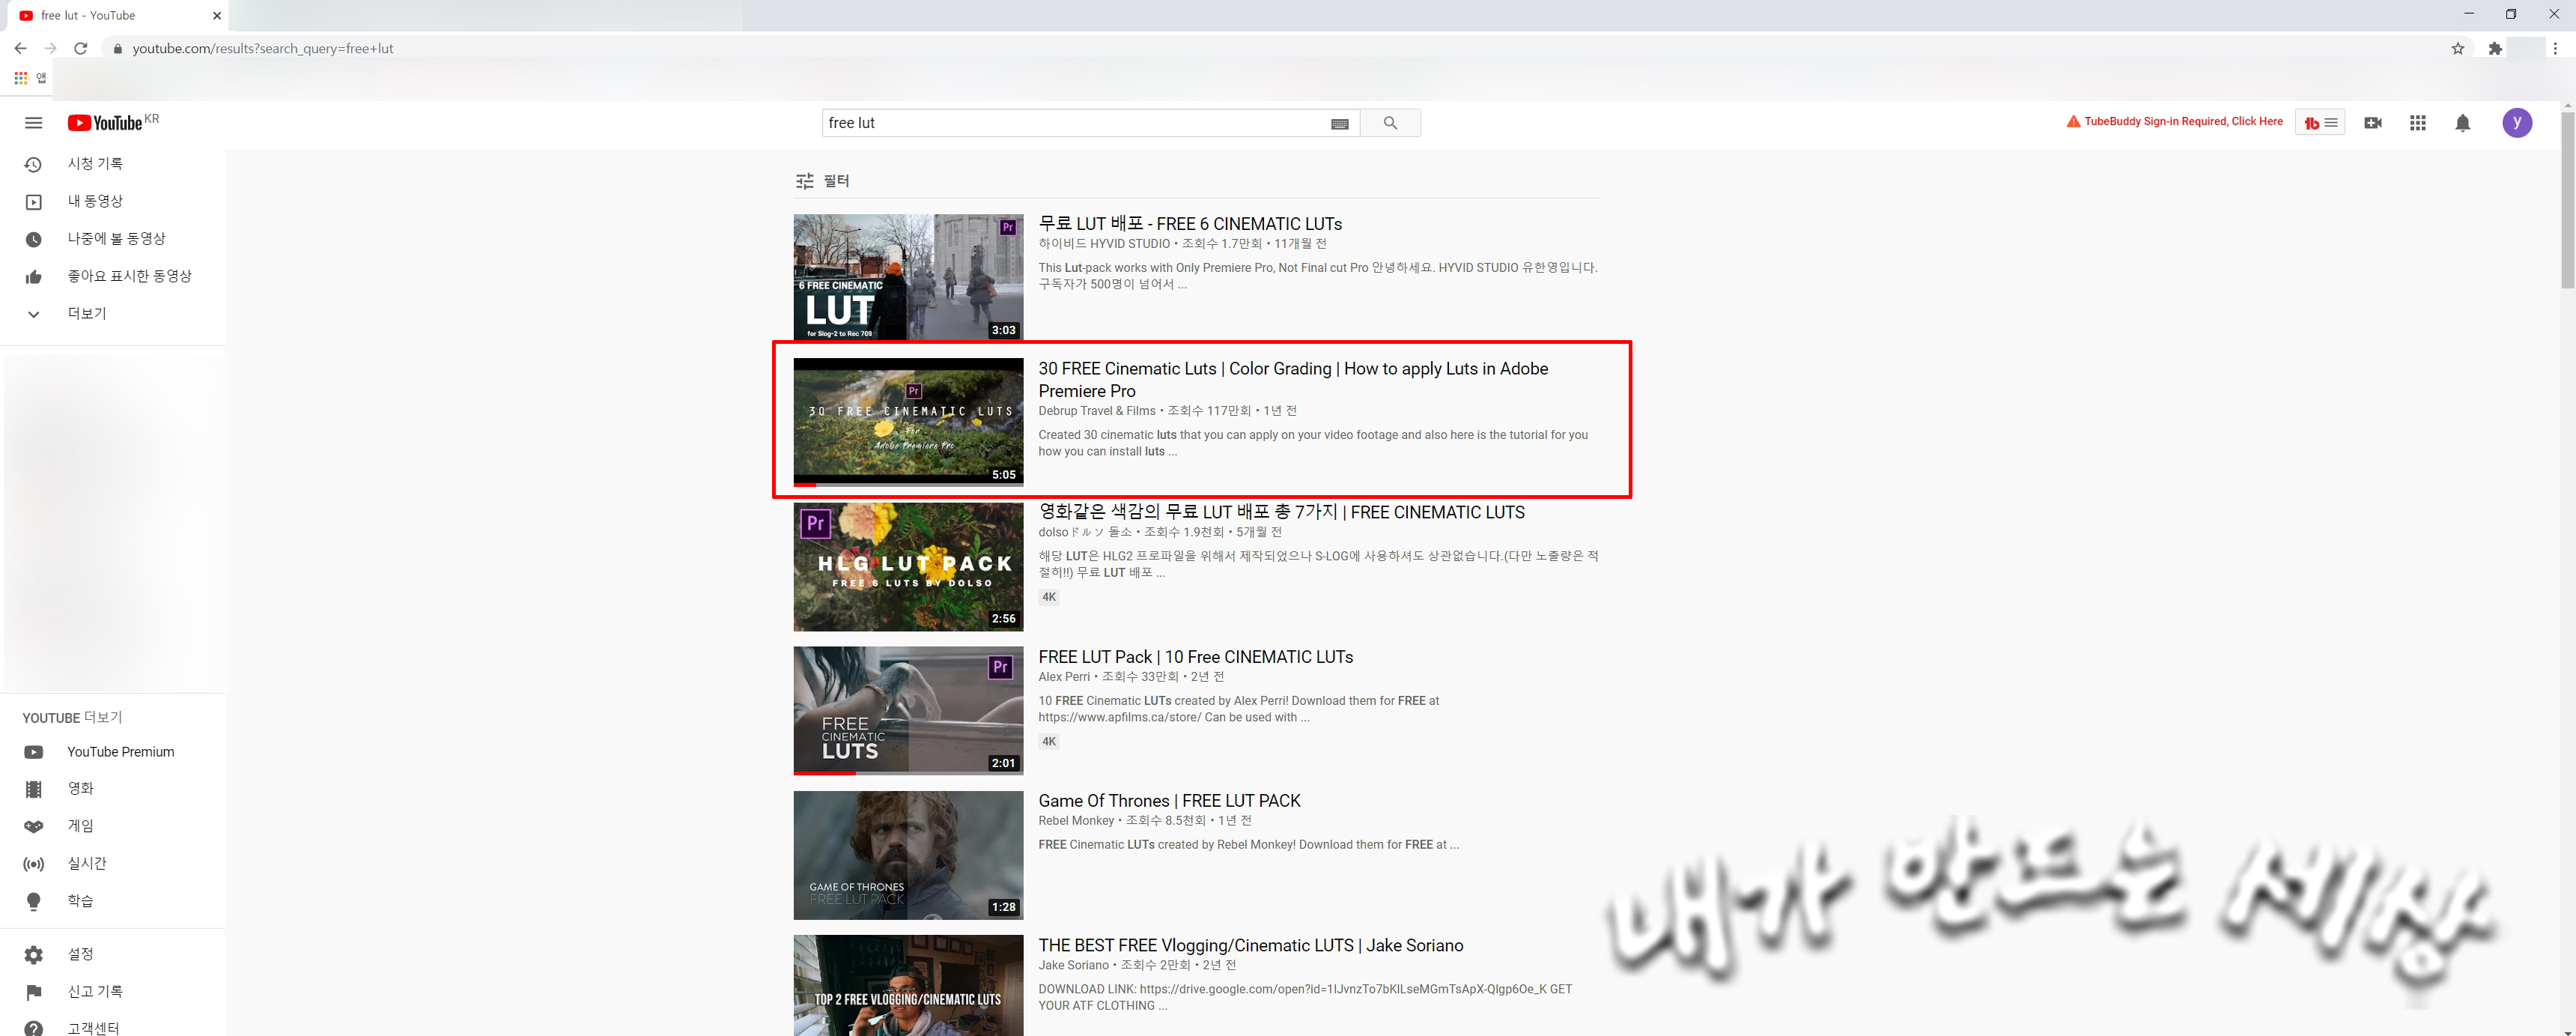The width and height of the screenshot is (2576, 1036).
Task: Click the search magnifier button
Action: click(1390, 123)
